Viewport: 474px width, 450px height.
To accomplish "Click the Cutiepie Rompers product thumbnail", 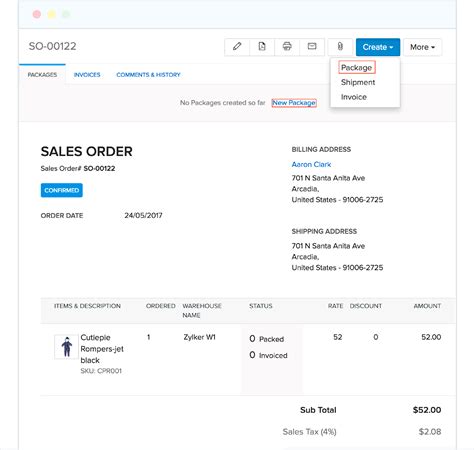I will tap(66, 347).
